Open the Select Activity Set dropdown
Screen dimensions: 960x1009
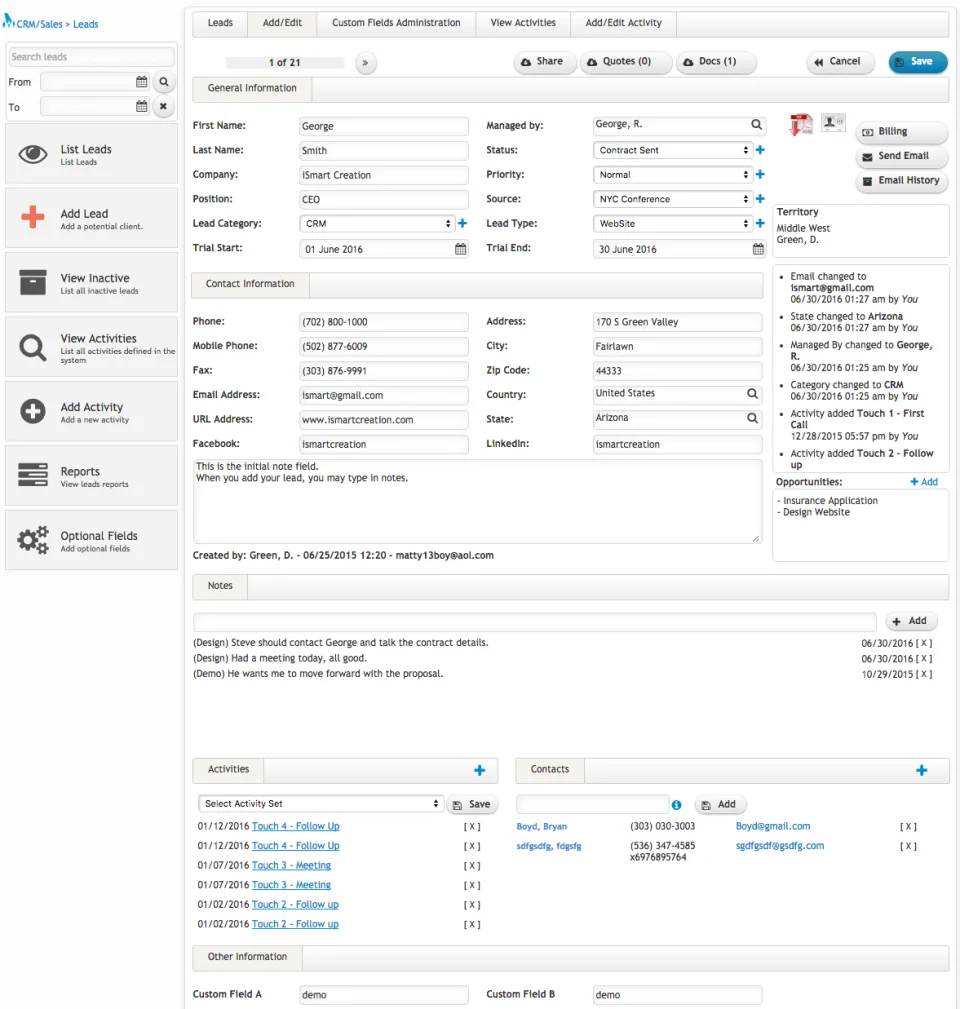(320, 804)
